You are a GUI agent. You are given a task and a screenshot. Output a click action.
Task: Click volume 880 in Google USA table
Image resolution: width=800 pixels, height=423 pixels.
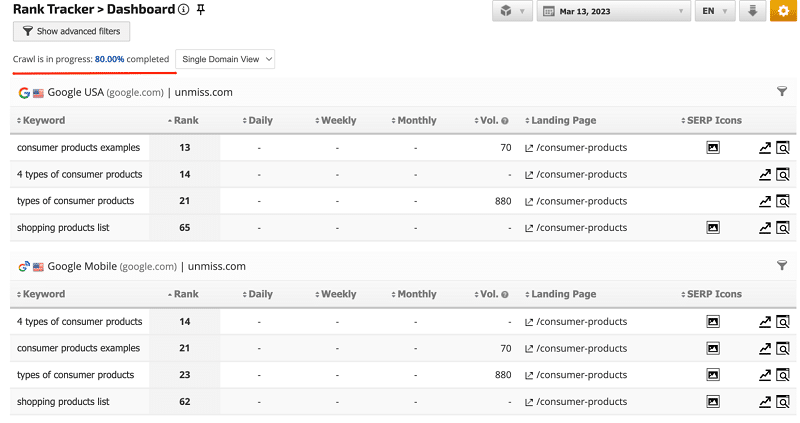click(503, 201)
